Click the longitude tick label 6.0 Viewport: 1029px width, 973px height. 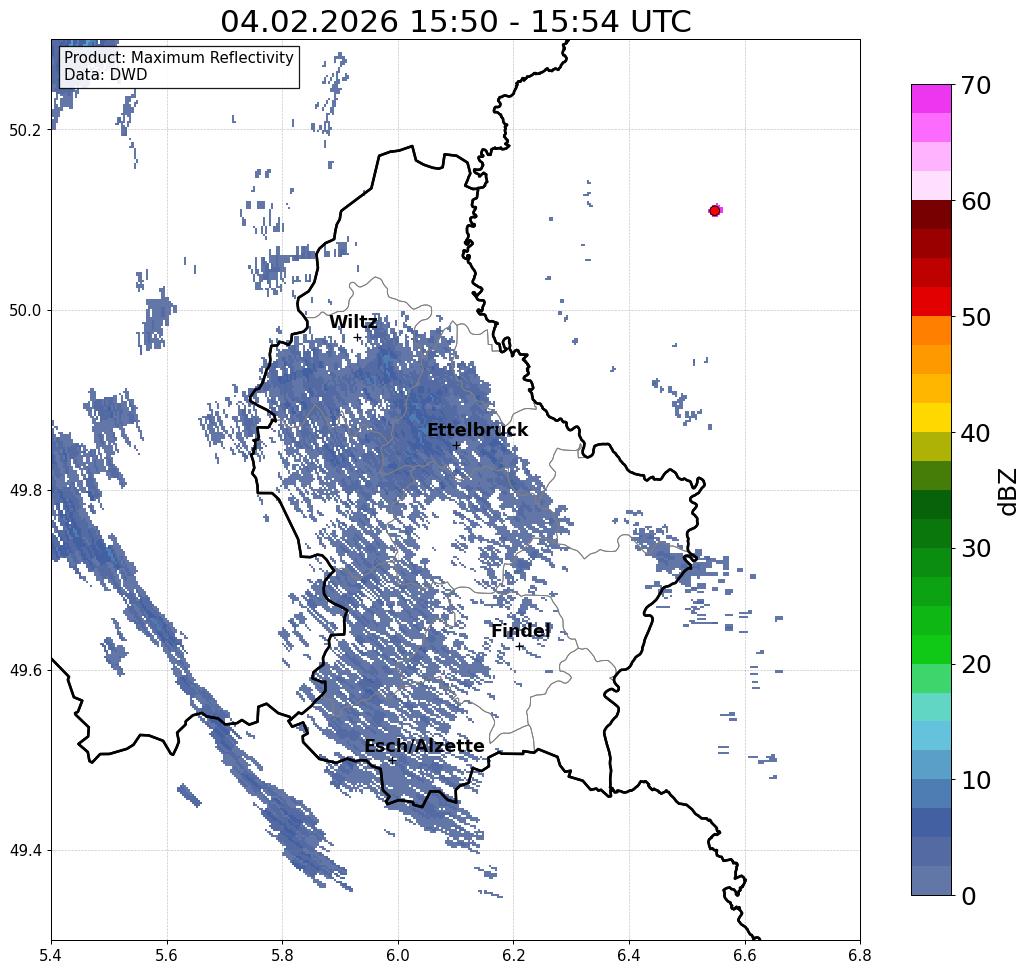pyautogui.click(x=398, y=955)
